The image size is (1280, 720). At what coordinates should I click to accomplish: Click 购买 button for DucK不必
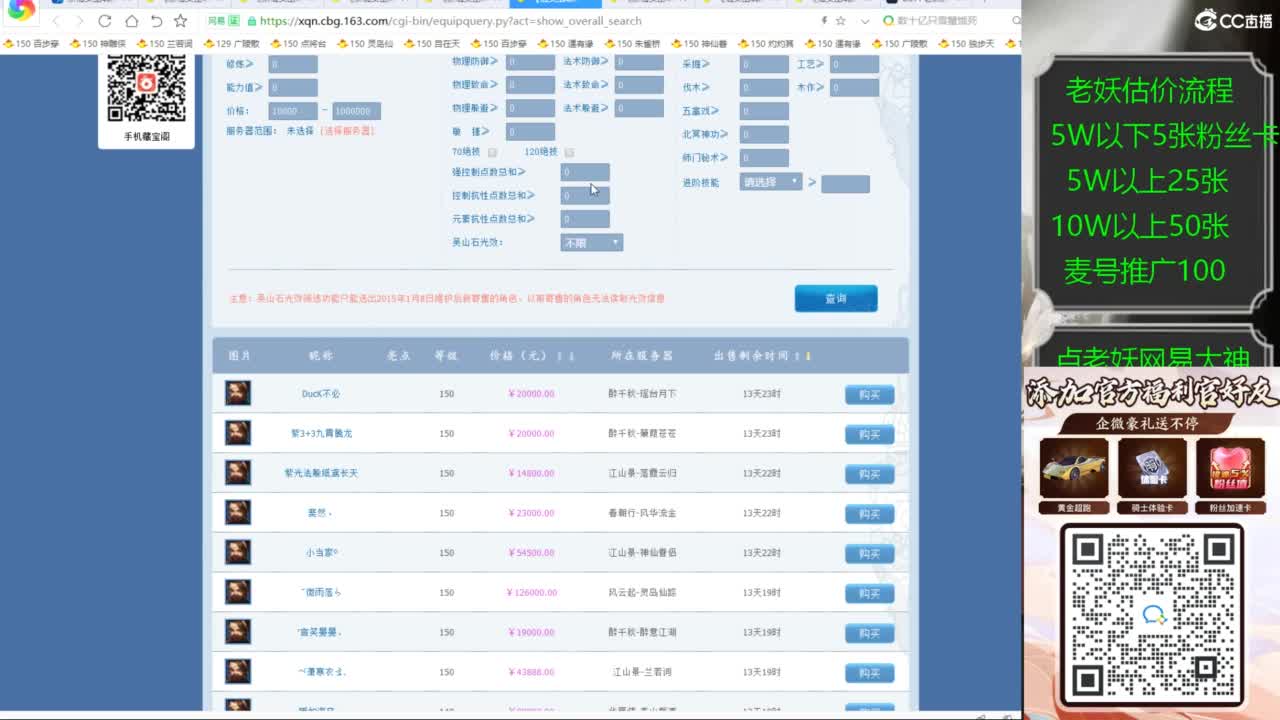coord(869,395)
